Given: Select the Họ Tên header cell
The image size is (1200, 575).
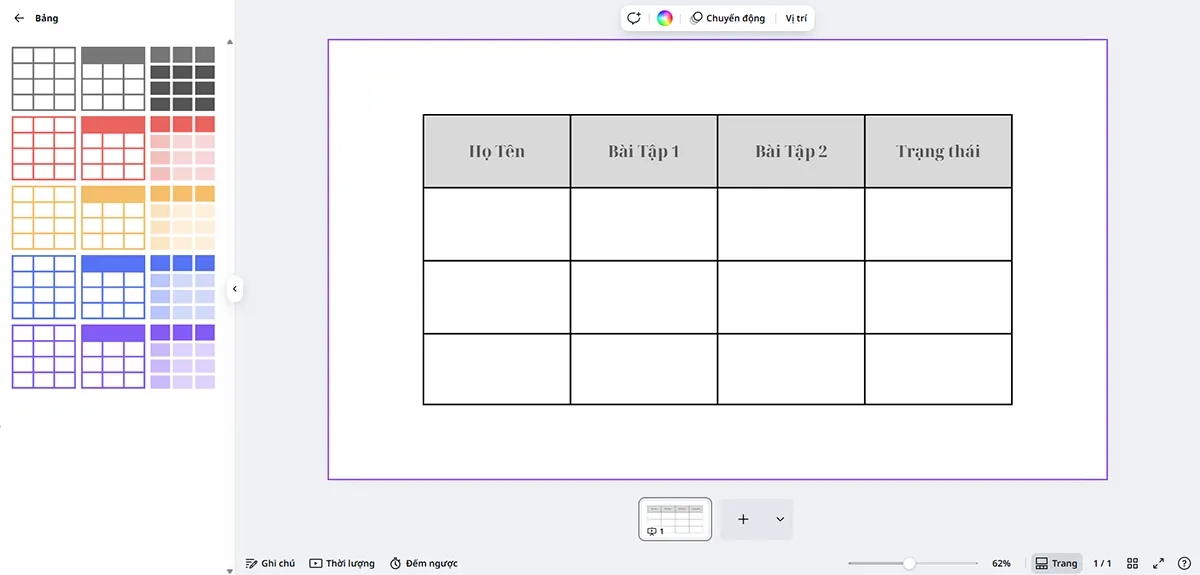Looking at the screenshot, I should 497,151.
